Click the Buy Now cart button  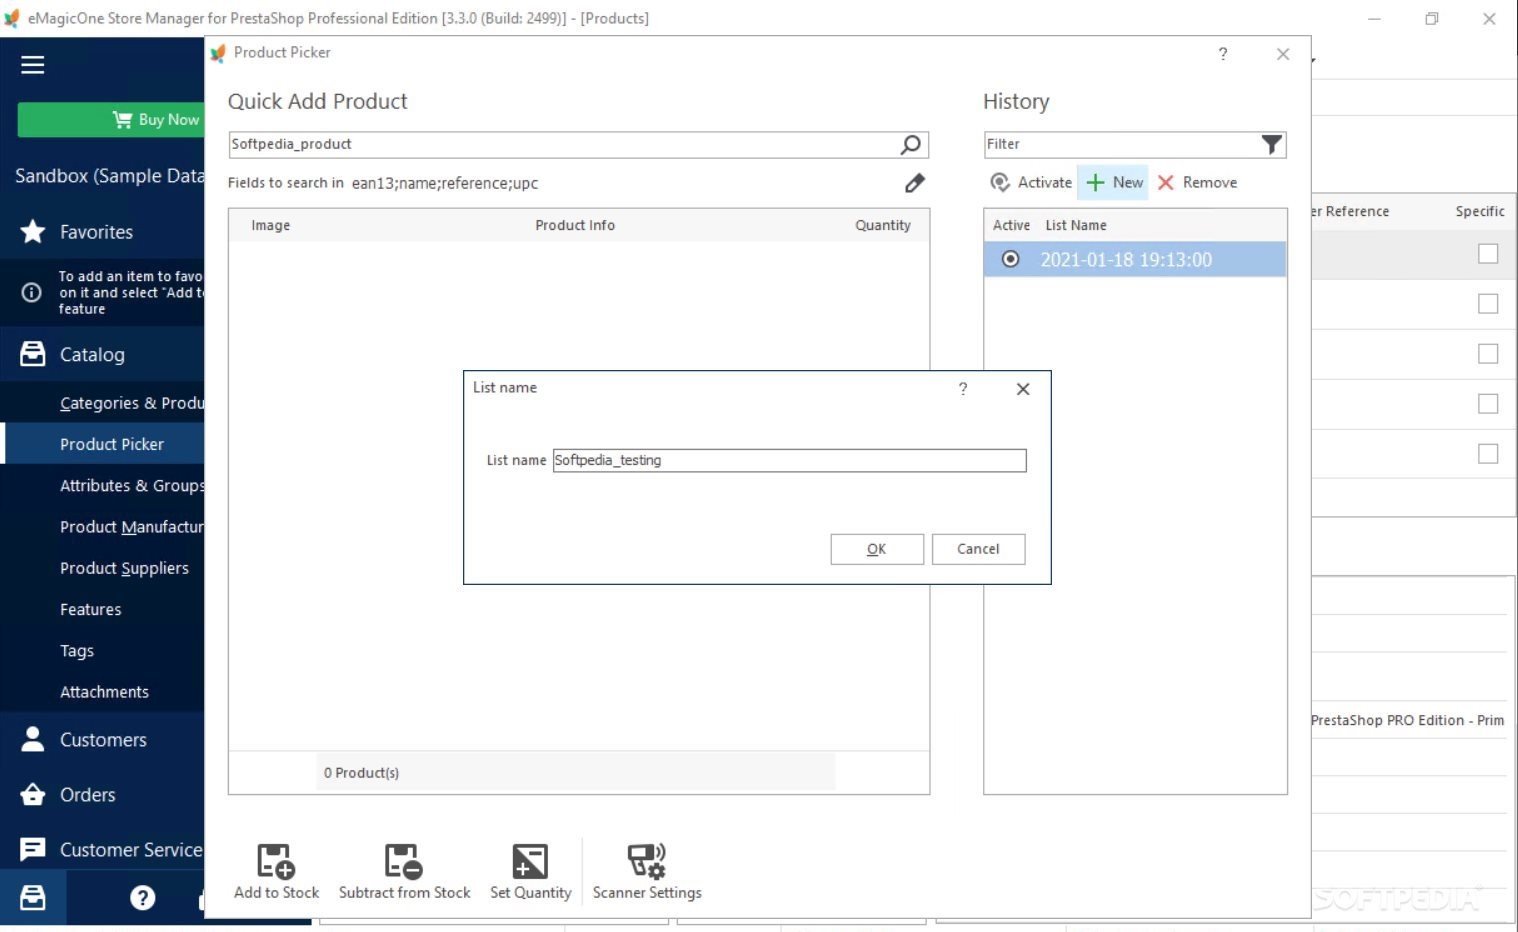(x=110, y=120)
